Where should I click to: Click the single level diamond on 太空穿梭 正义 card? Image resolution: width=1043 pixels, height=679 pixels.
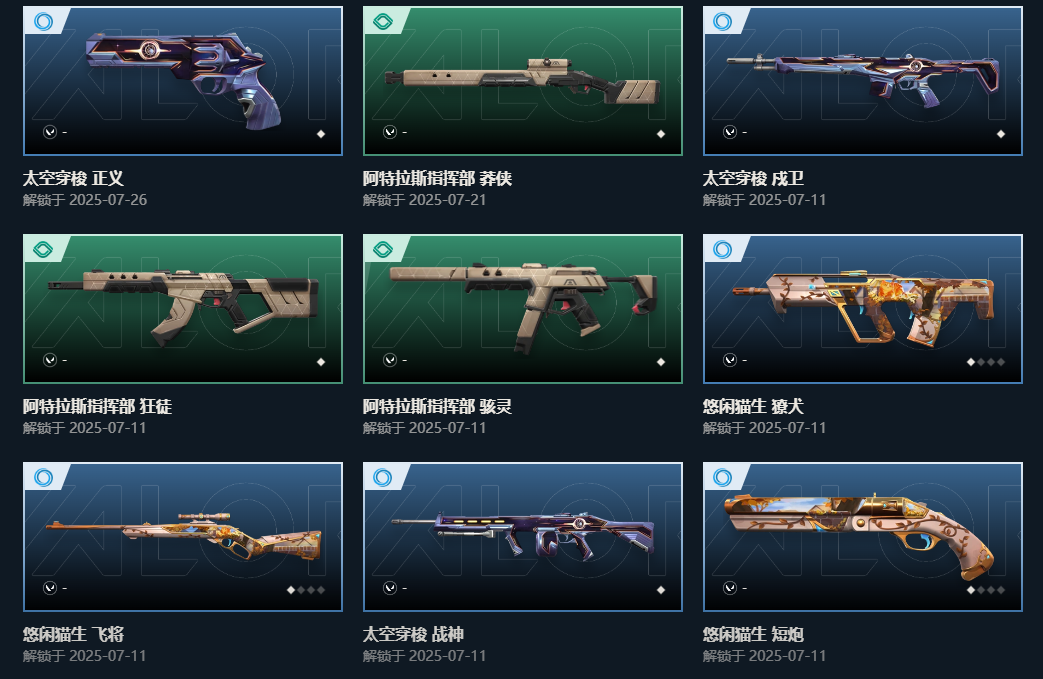pos(321,134)
